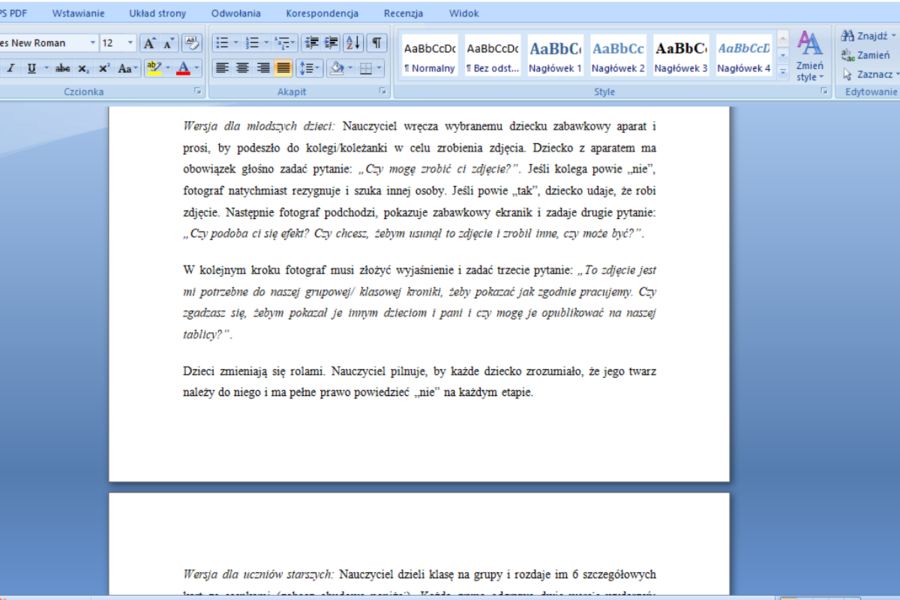Apply the Nagłówek 2 style

[x=618, y=56]
